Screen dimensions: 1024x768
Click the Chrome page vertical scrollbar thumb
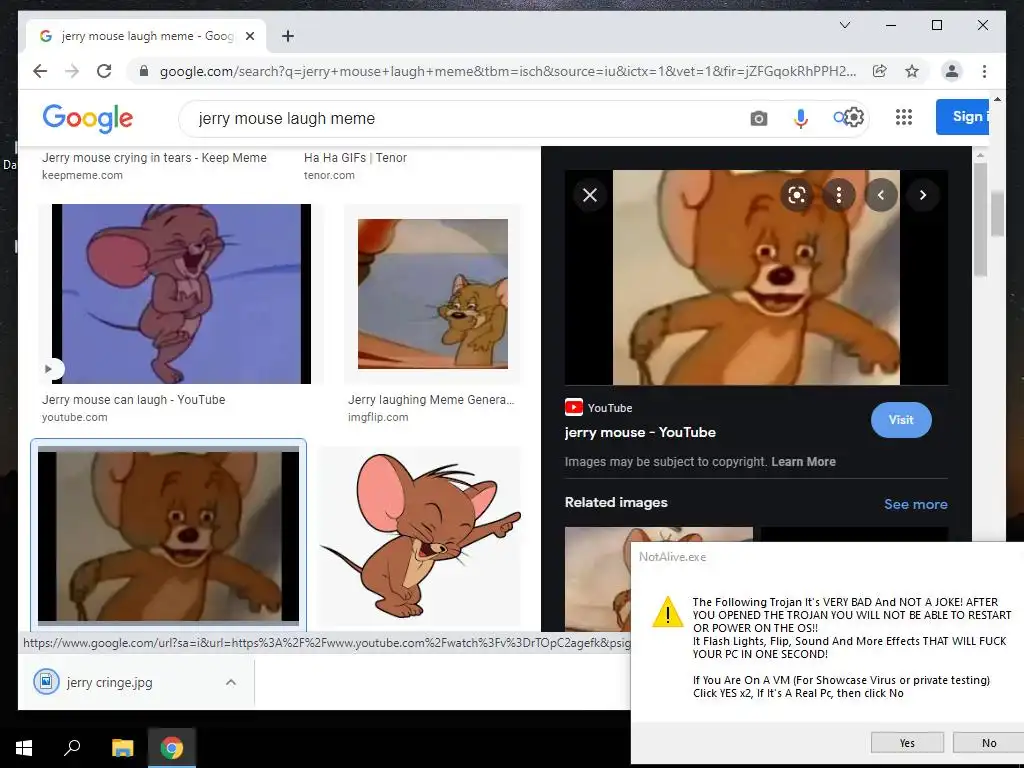tap(997, 213)
